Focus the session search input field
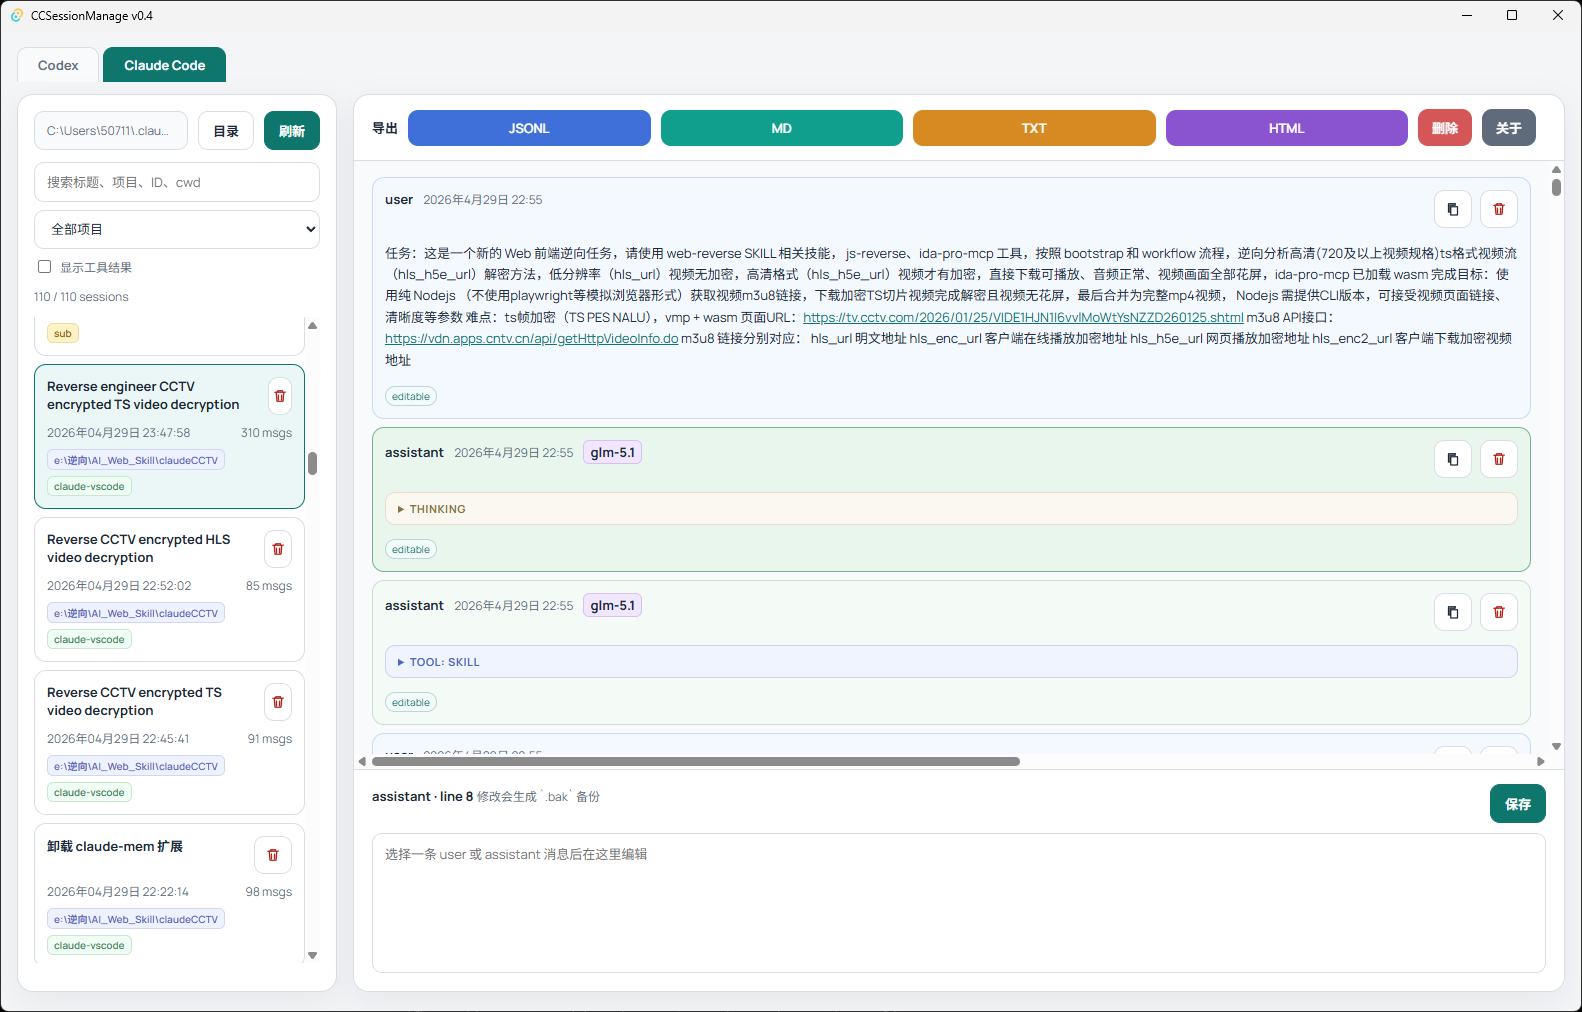The height and width of the screenshot is (1012, 1582). [x=177, y=182]
